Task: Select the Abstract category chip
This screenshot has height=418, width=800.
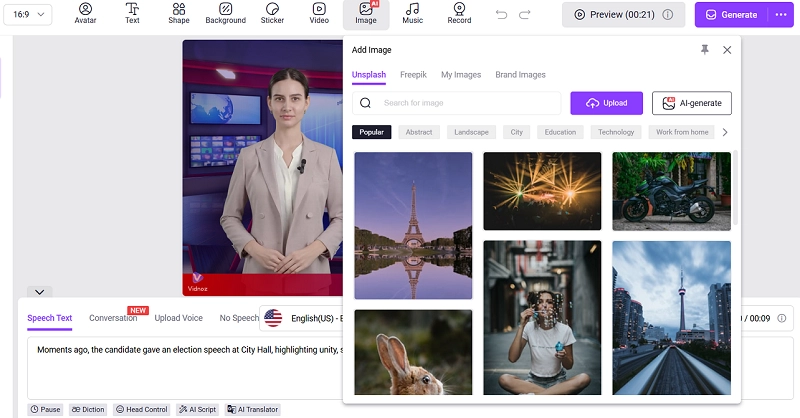Action: pos(419,132)
